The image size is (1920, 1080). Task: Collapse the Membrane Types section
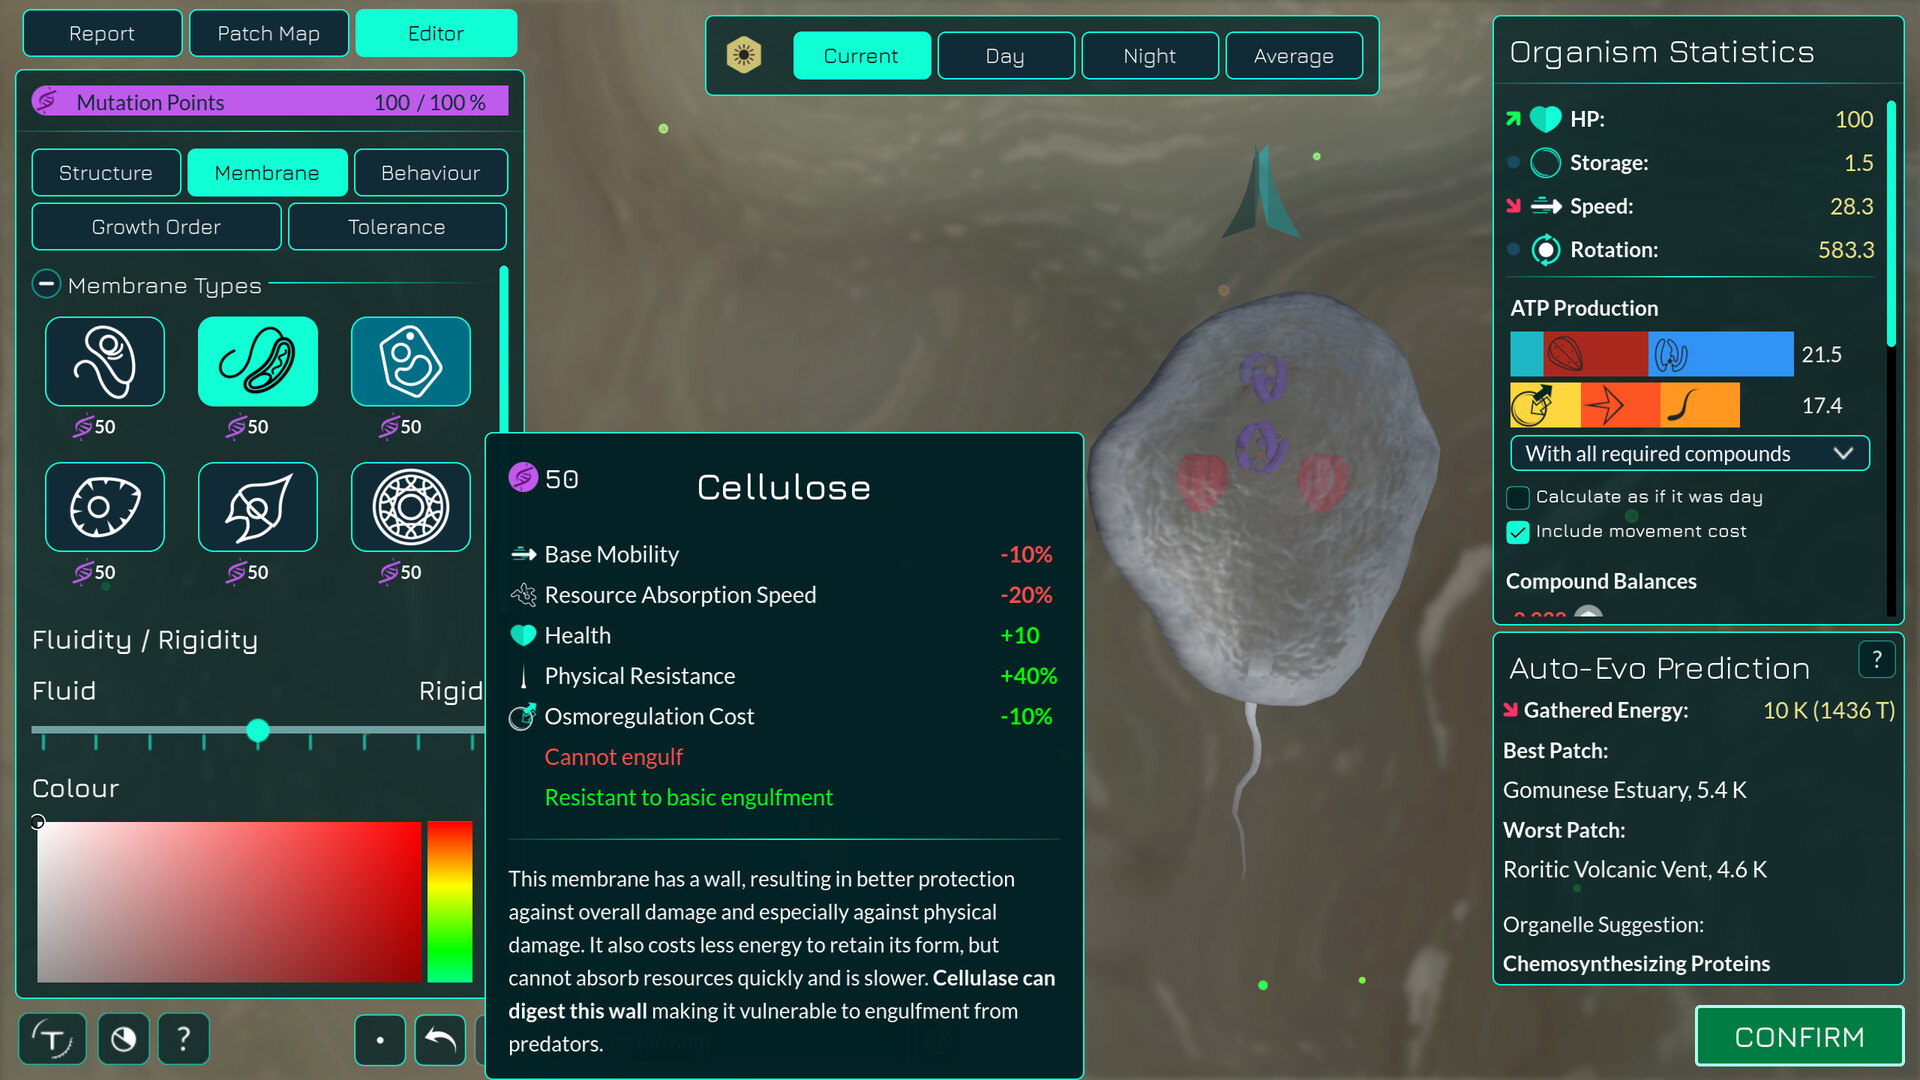(46, 284)
